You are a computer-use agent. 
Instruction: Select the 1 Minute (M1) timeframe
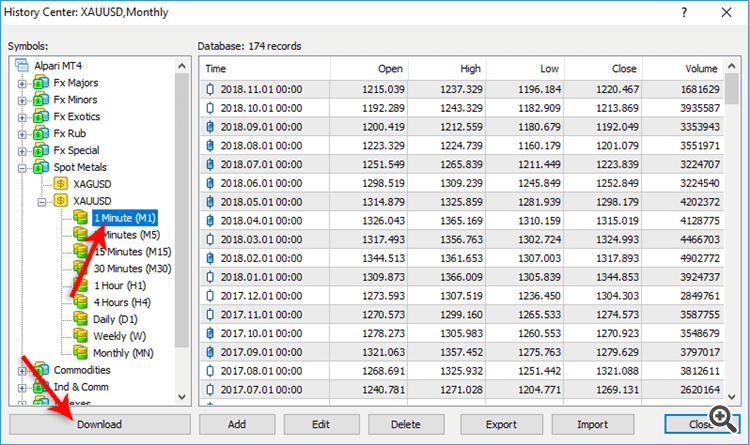click(x=125, y=217)
